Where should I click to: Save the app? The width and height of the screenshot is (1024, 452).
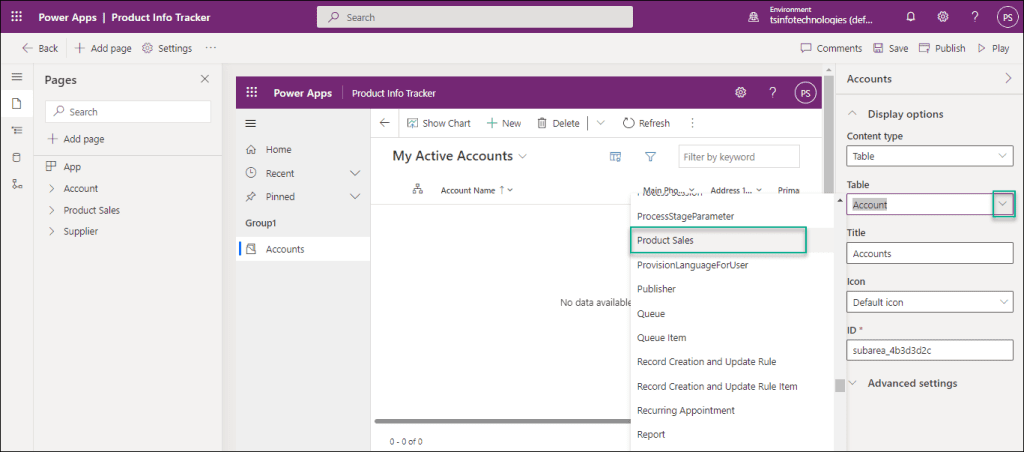[890, 48]
